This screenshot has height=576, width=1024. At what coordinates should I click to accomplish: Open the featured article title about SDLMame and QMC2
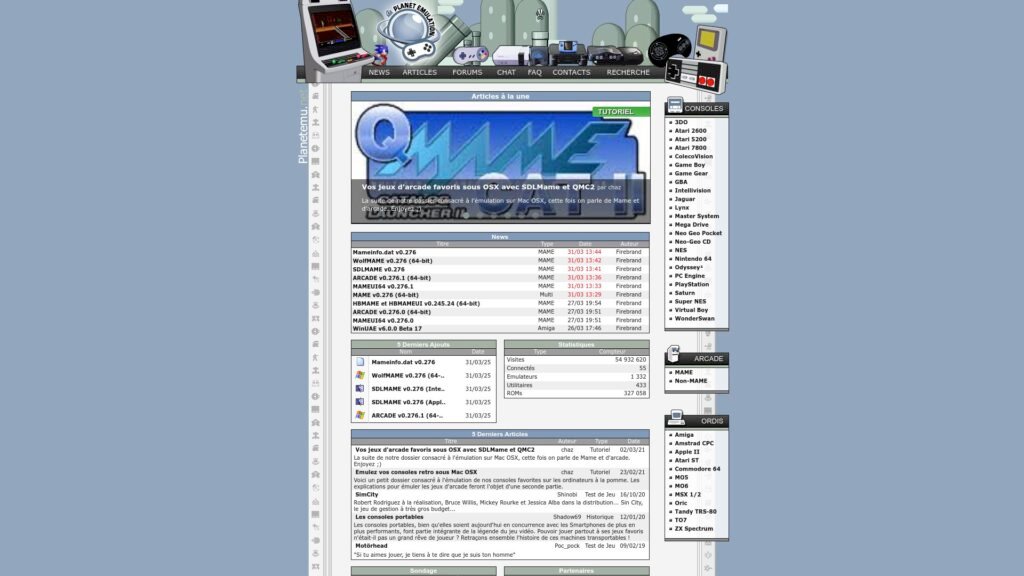click(478, 187)
